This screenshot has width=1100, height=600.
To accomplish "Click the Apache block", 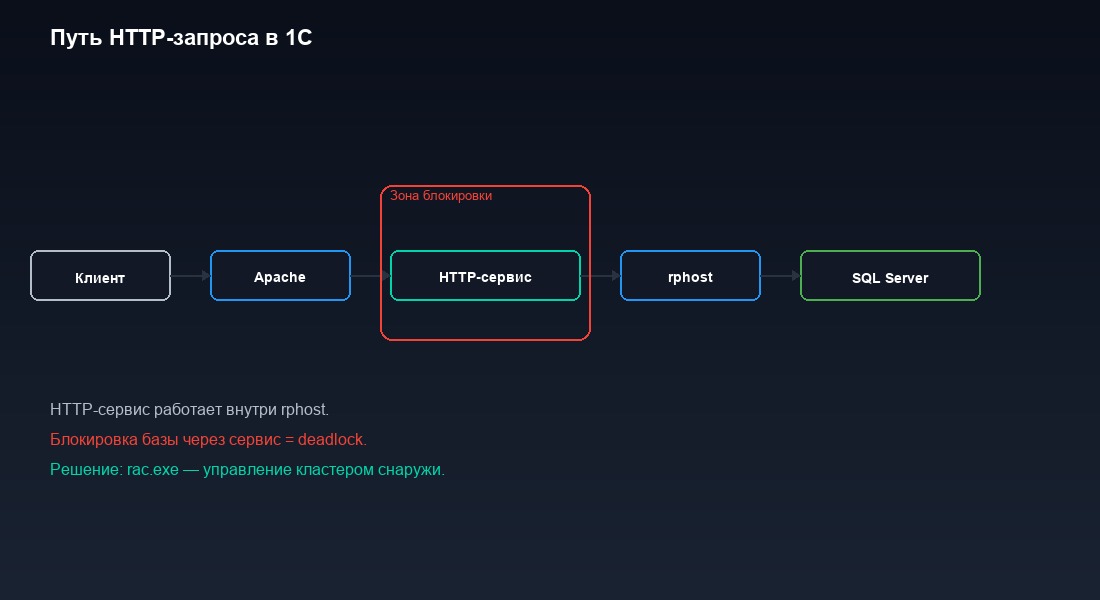I will pos(280,276).
